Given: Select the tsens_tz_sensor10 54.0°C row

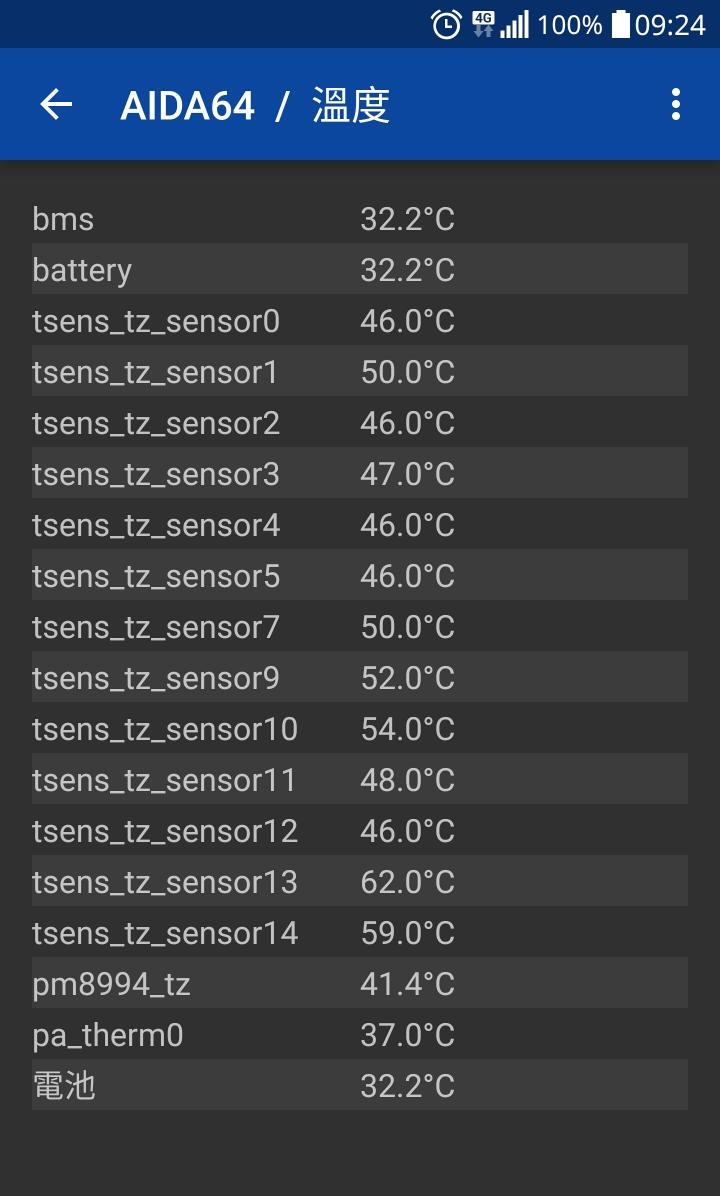Looking at the screenshot, I should (x=360, y=728).
